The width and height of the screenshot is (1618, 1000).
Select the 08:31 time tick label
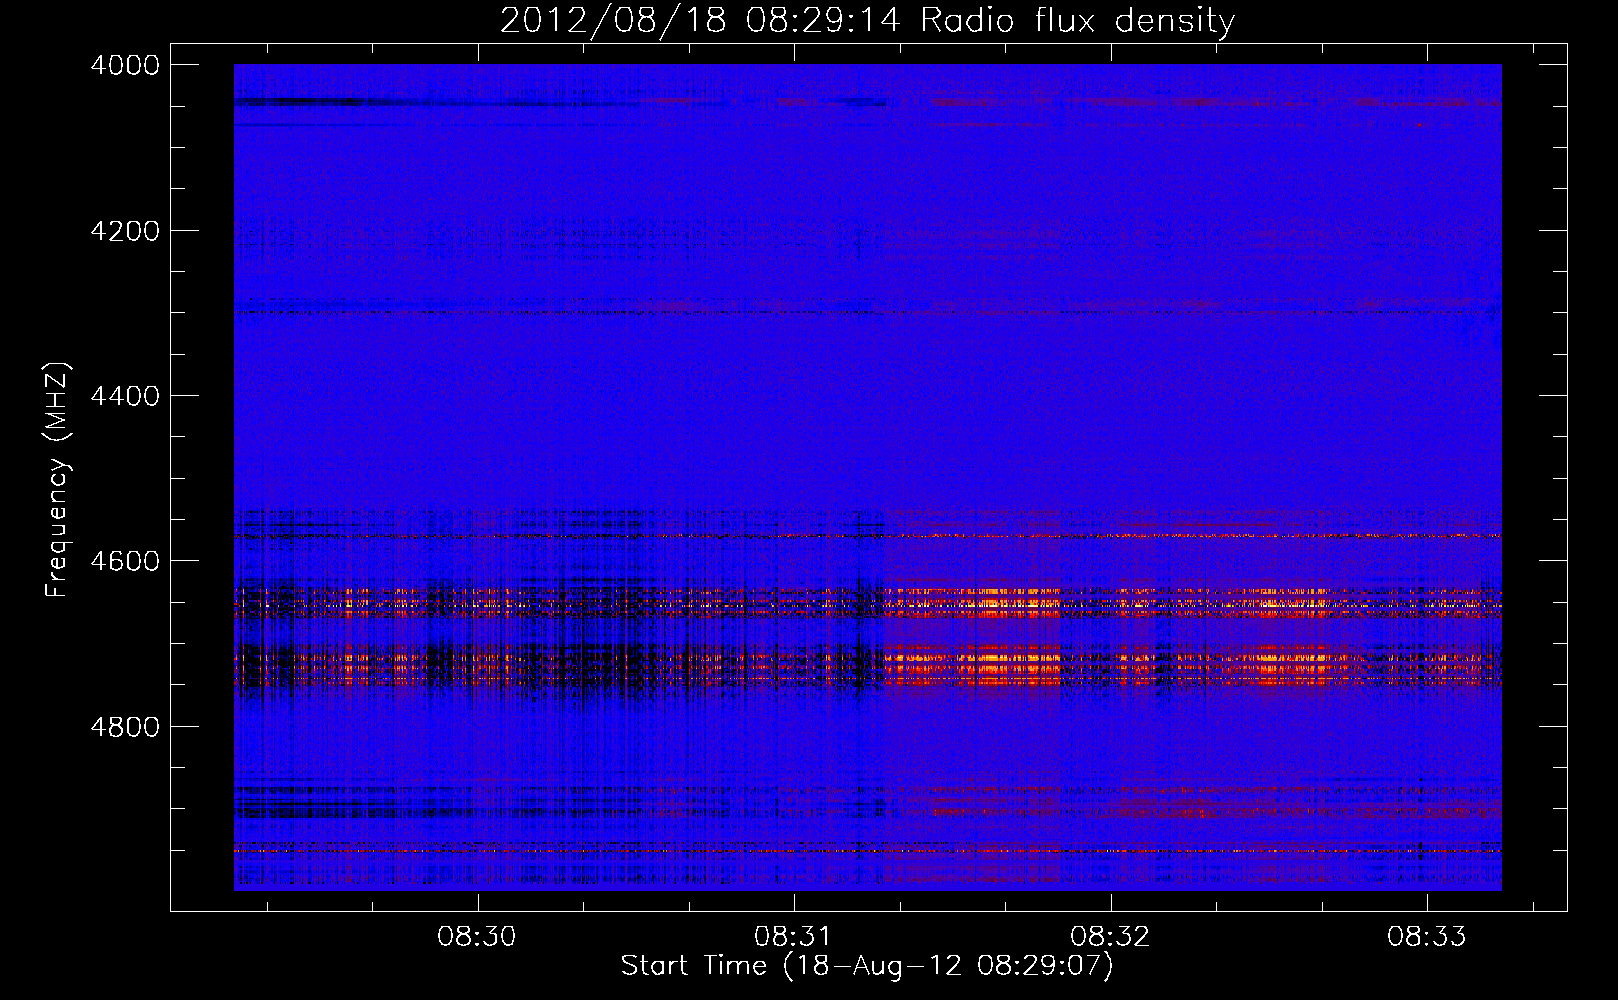[x=794, y=936]
